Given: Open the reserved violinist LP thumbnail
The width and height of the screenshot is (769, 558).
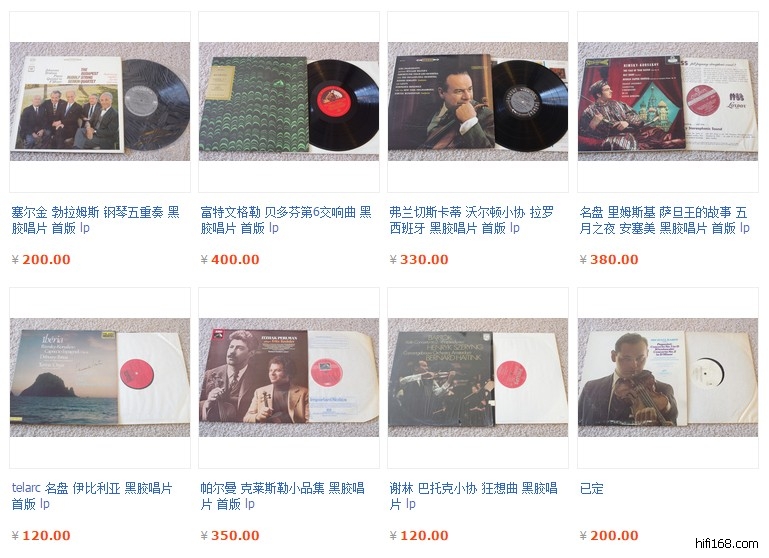Looking at the screenshot, I should click(668, 378).
